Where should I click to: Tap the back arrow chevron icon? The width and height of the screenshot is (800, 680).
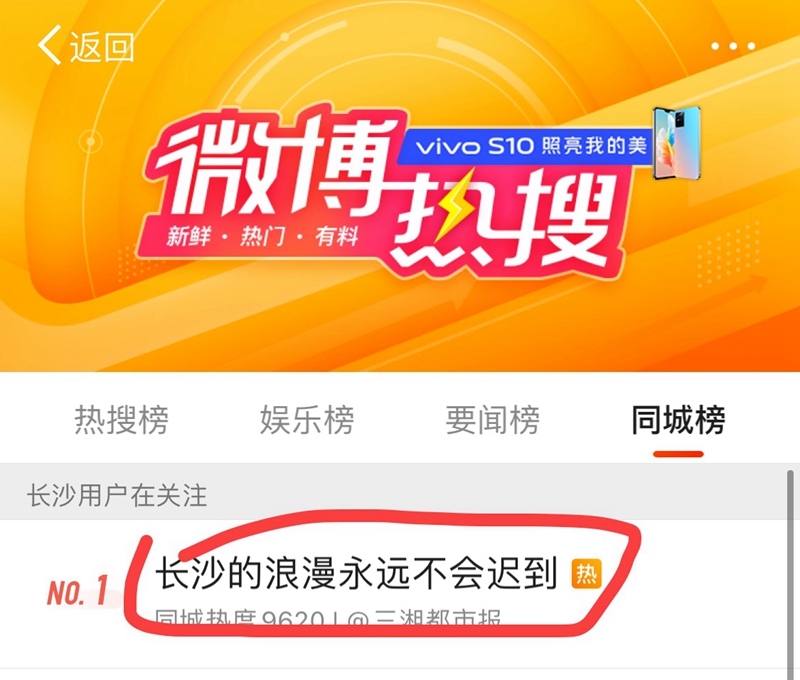click(49, 45)
